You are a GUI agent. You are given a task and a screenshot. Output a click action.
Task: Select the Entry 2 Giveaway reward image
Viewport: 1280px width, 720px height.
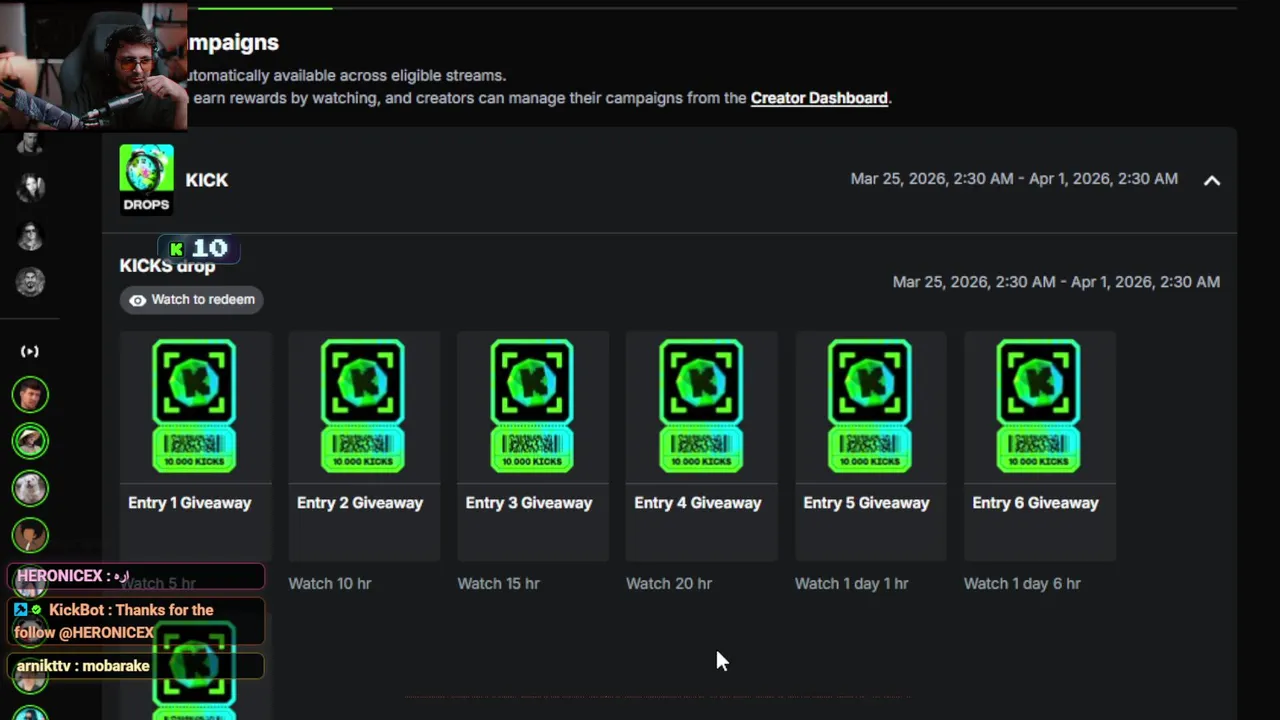(363, 406)
